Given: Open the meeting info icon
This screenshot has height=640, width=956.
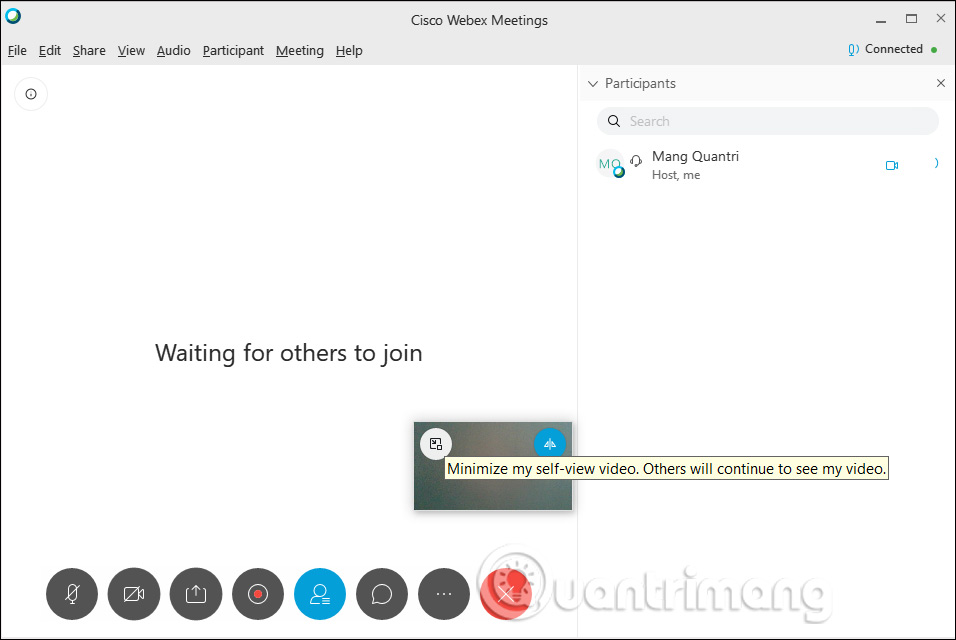Looking at the screenshot, I should [31, 94].
